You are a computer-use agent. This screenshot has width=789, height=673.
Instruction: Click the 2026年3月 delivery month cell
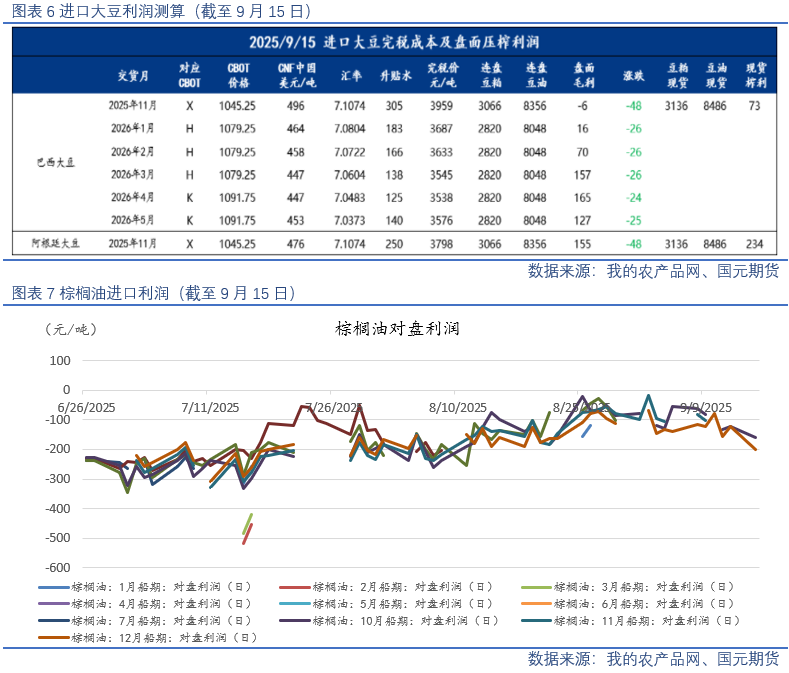pyautogui.click(x=132, y=174)
